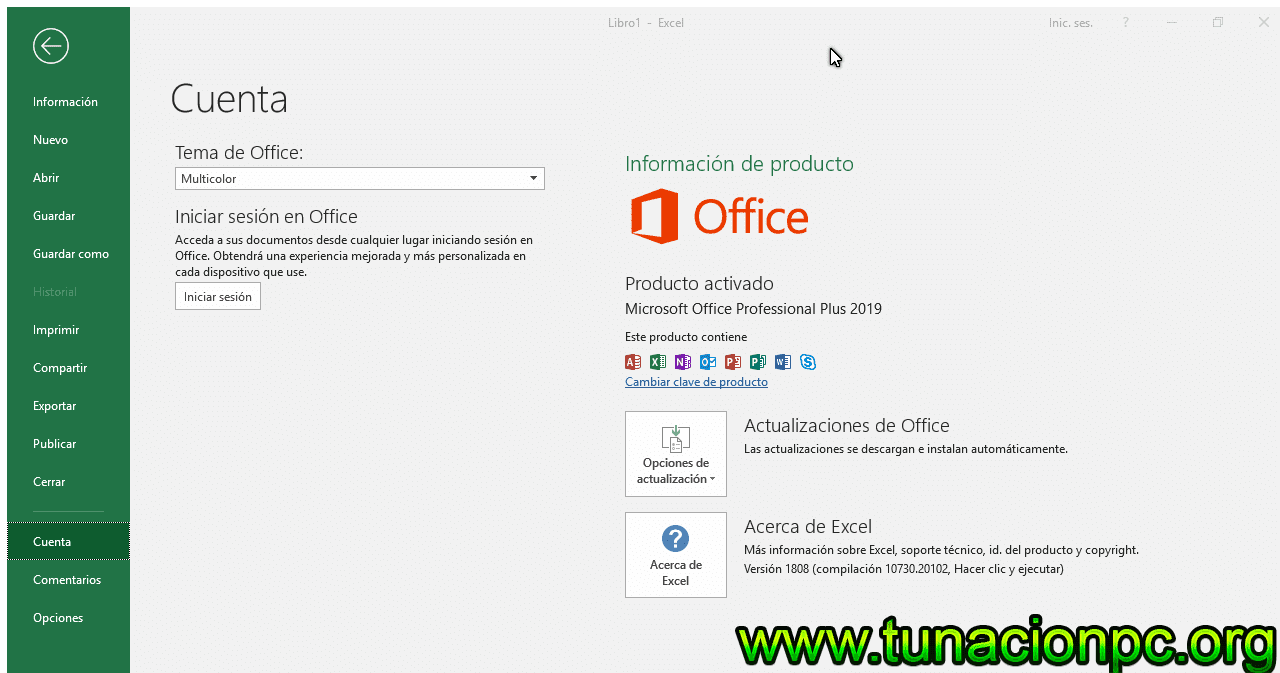Viewport: 1280px width, 673px height.
Task: Click Cambiar clave de producto link
Action: point(696,382)
